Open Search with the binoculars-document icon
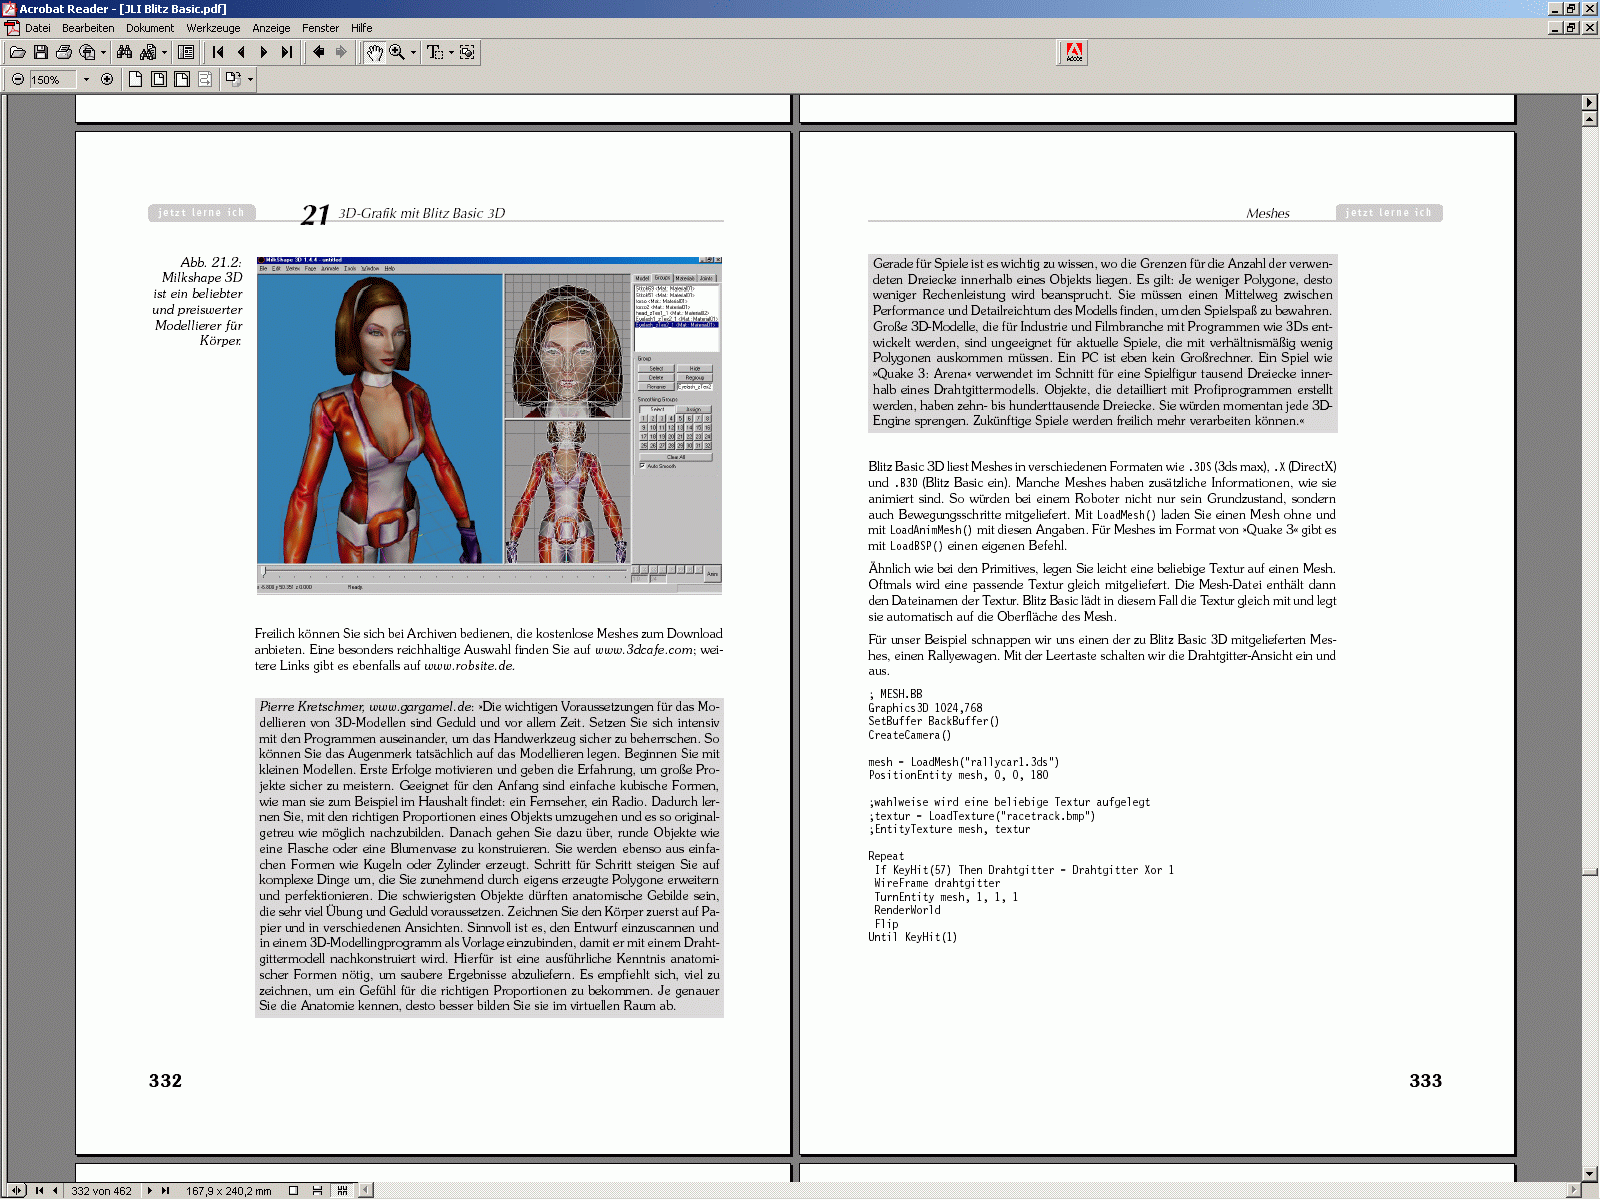1600x1200 pixels. (x=148, y=52)
